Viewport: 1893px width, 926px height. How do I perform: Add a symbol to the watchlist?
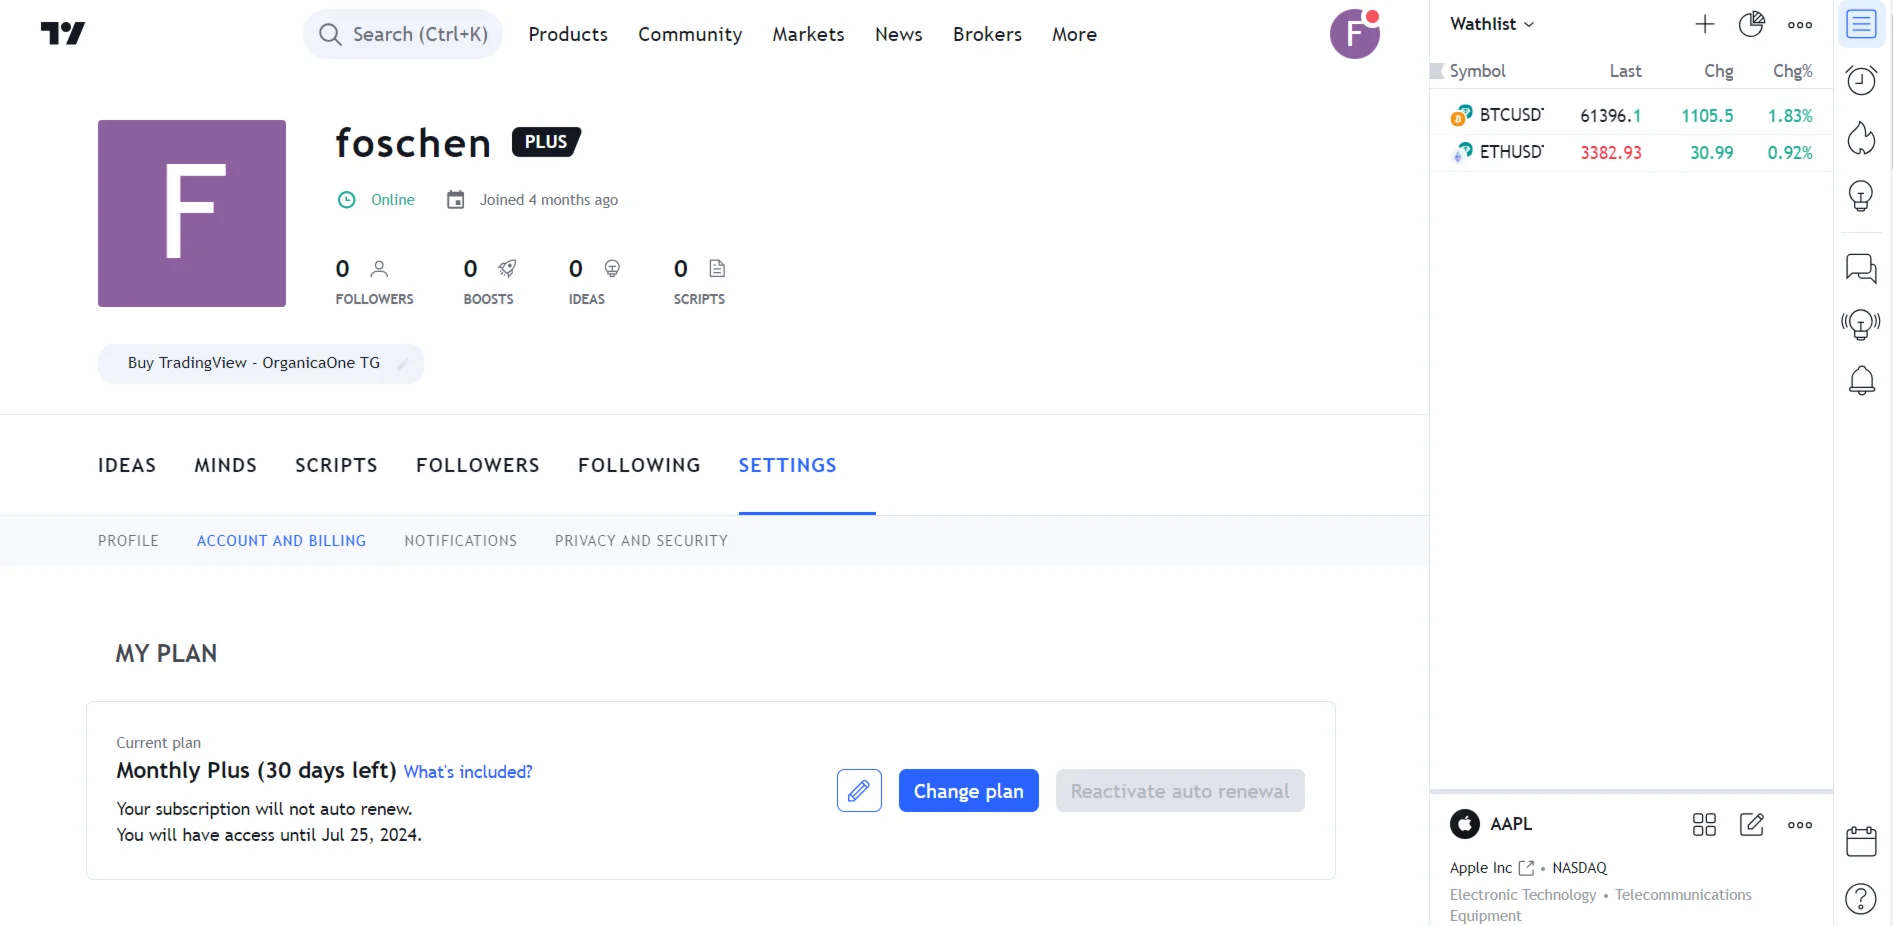(1705, 25)
